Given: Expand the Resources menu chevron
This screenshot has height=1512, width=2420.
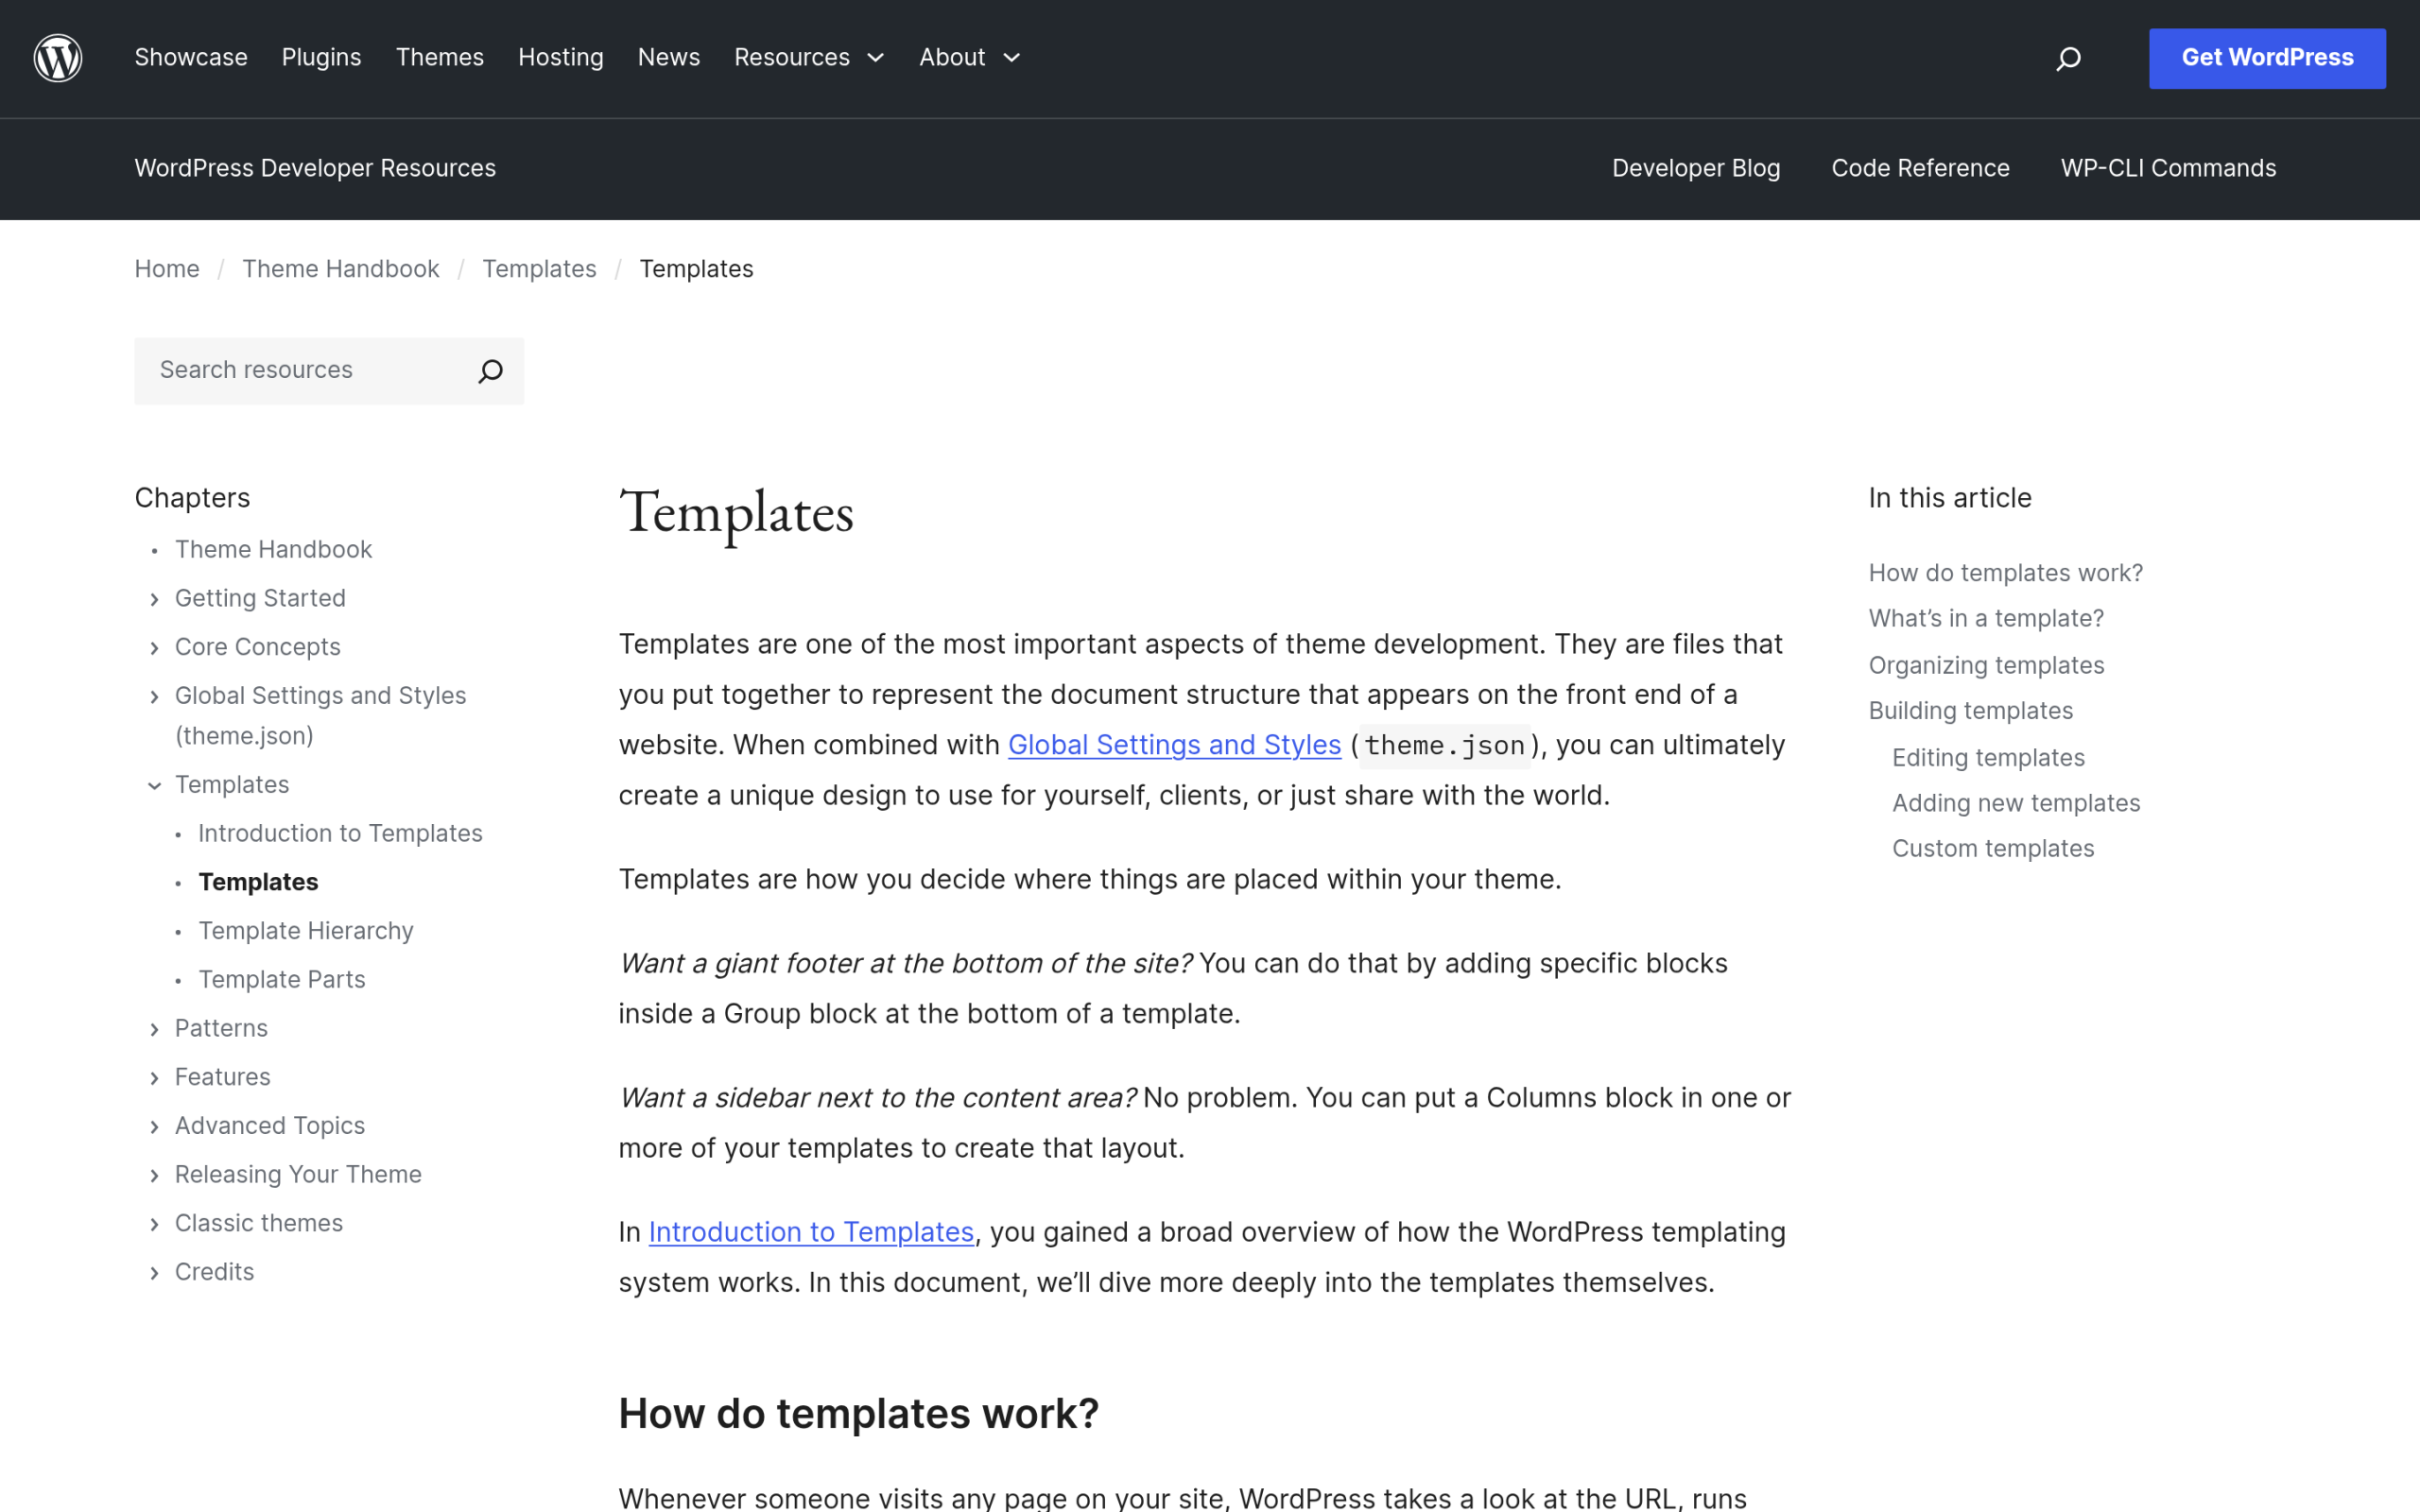Looking at the screenshot, I should coord(876,58).
